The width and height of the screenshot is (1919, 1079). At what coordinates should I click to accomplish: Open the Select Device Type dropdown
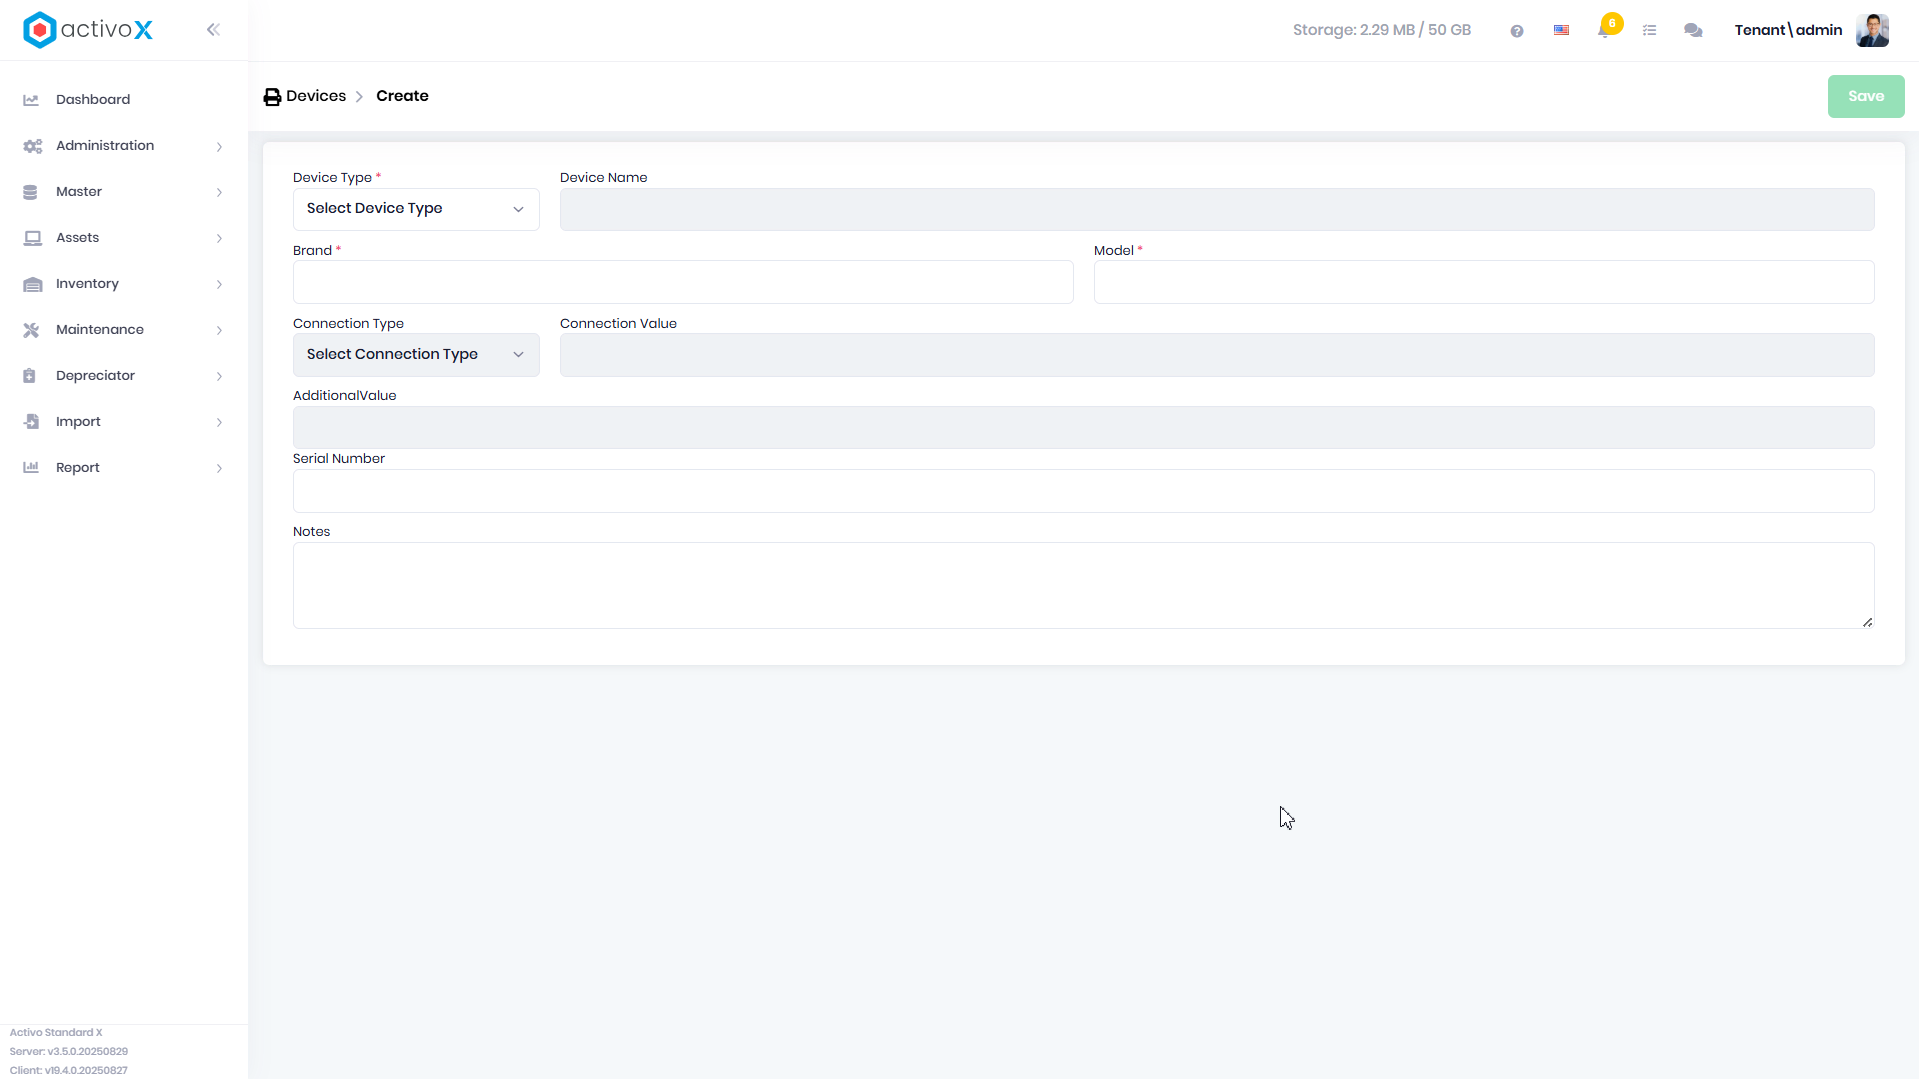click(416, 209)
